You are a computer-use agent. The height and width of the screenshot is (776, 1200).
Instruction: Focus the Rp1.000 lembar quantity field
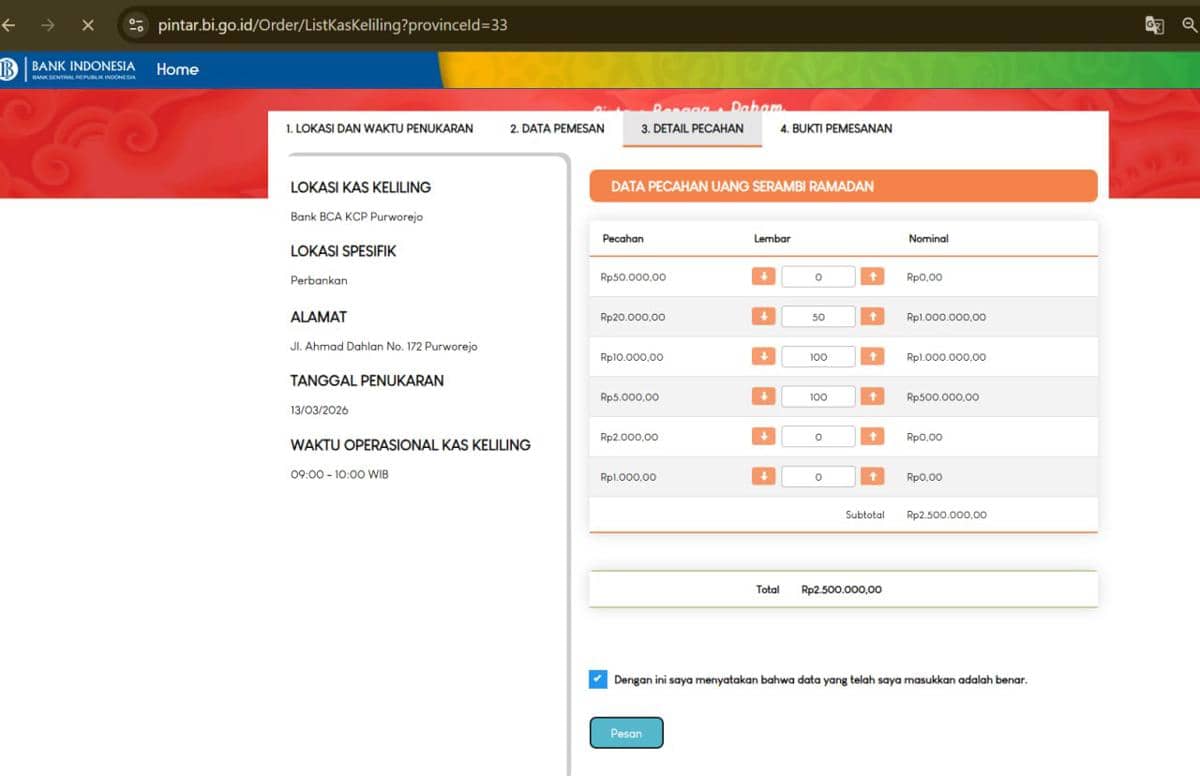pos(818,477)
